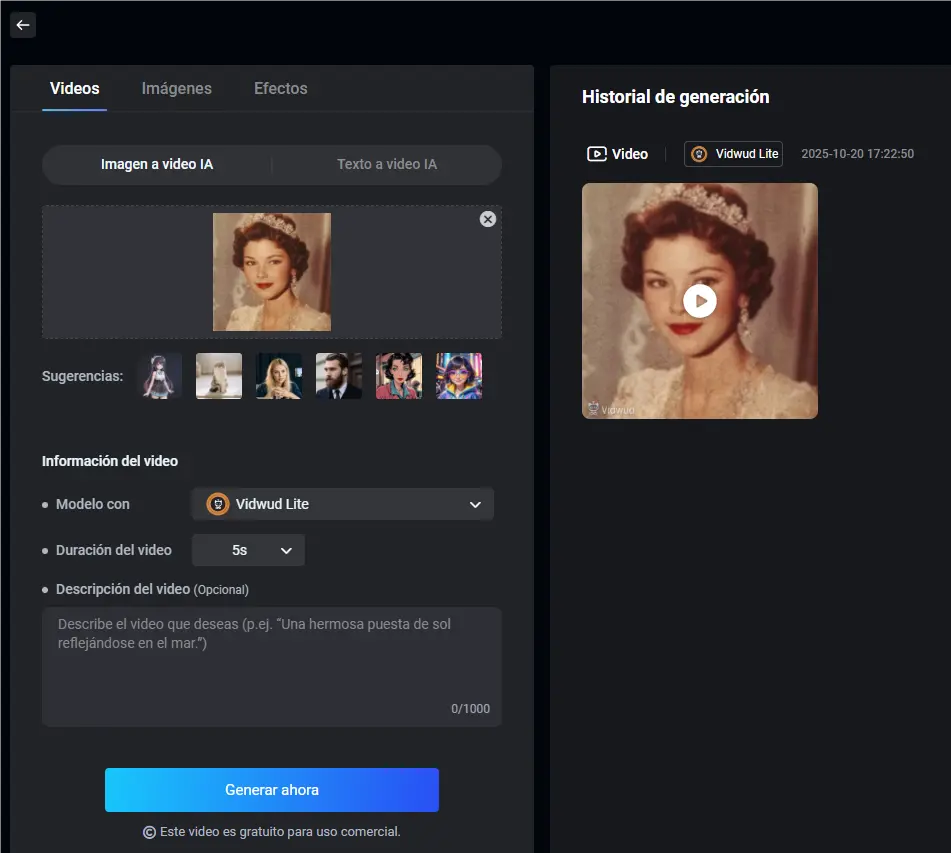951x853 pixels.
Task: Switch to the Efectos tab
Action: click(281, 88)
